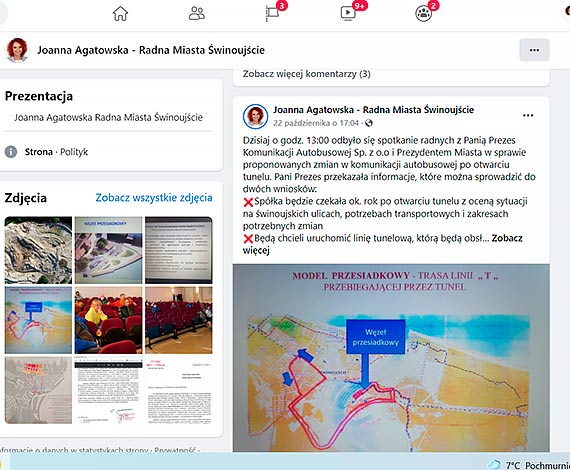Open the Friends icon in top bar
Screen dimensions: 570x470
coord(197,13)
